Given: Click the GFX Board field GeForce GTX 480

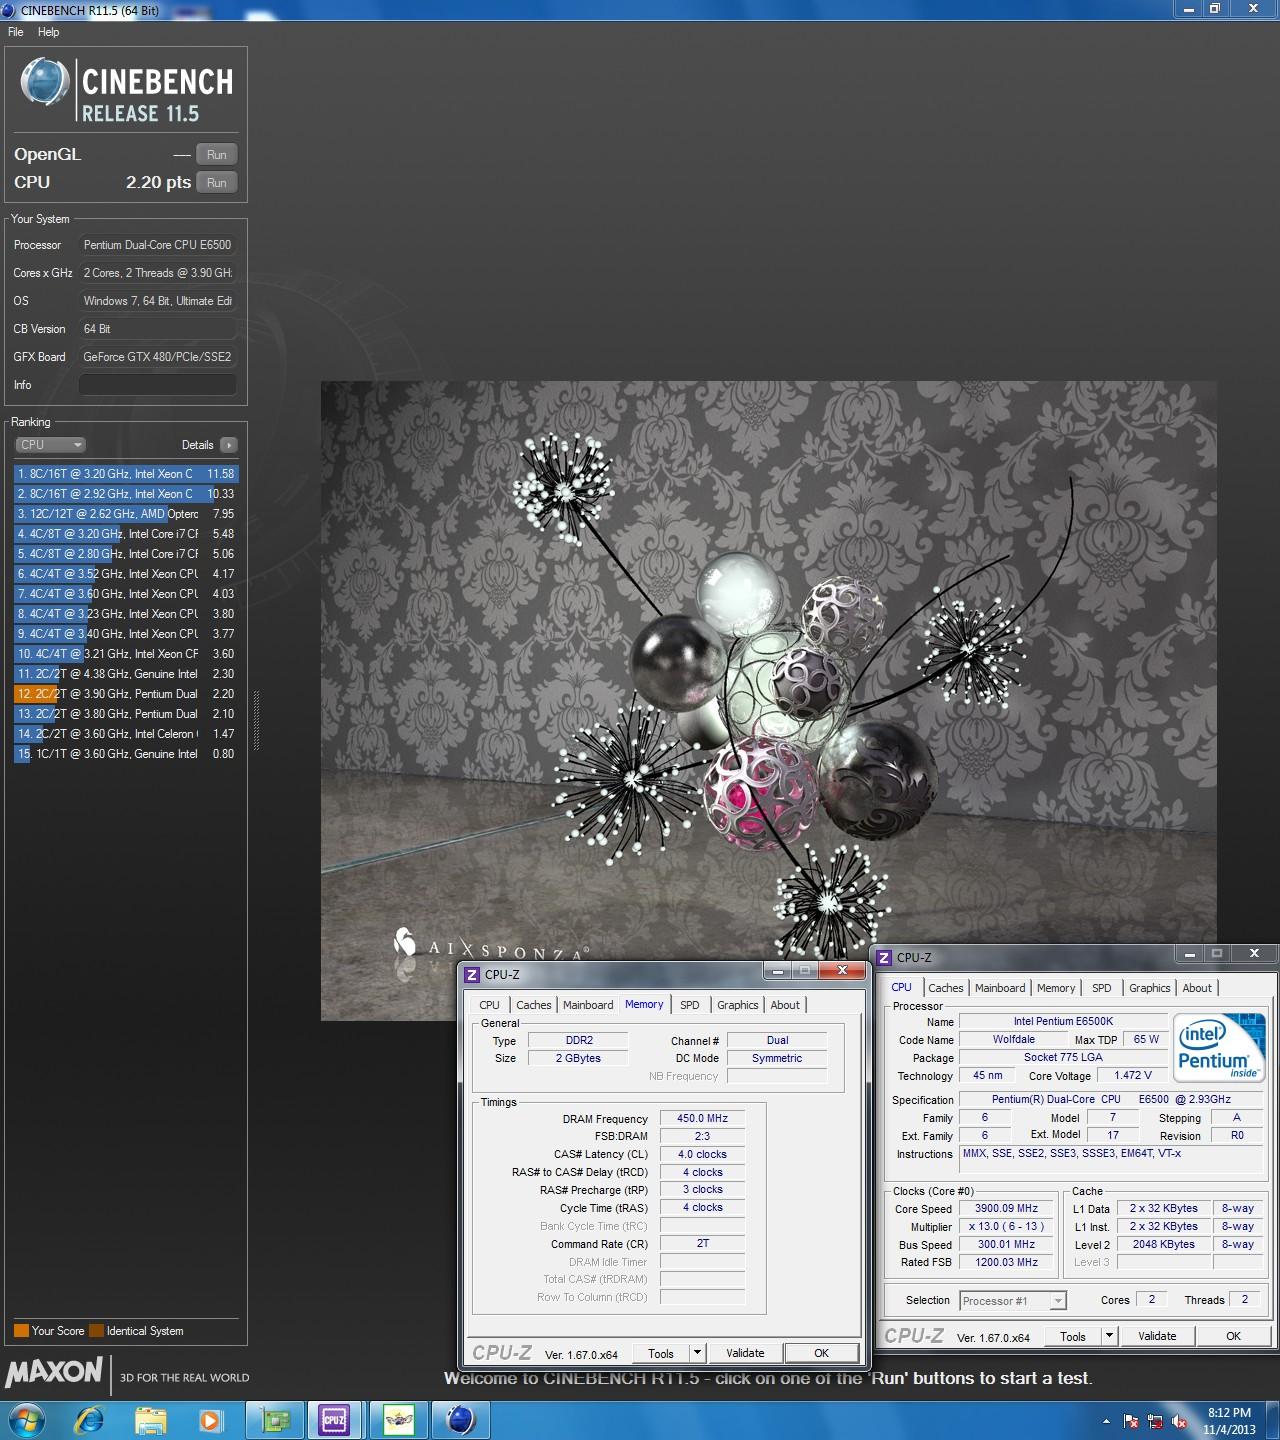Looking at the screenshot, I should [158, 357].
